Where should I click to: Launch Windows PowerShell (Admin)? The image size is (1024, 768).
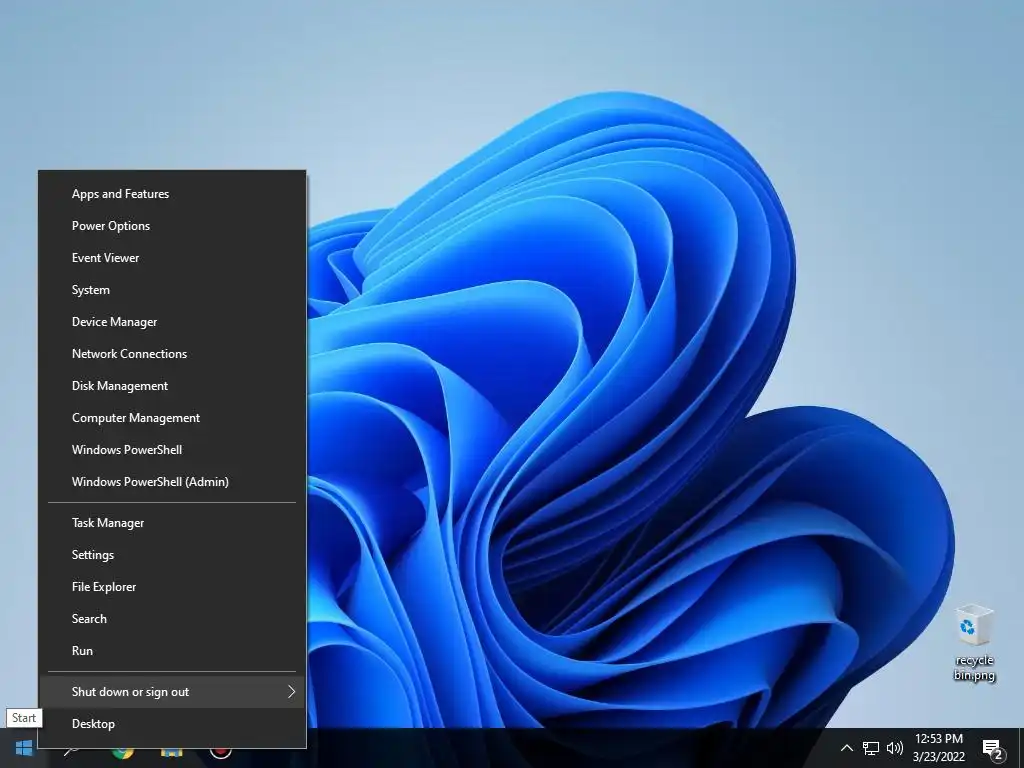(172, 482)
